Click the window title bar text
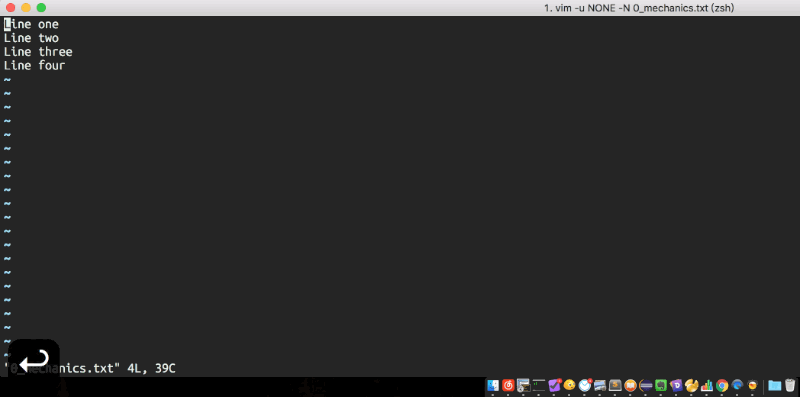 point(639,8)
